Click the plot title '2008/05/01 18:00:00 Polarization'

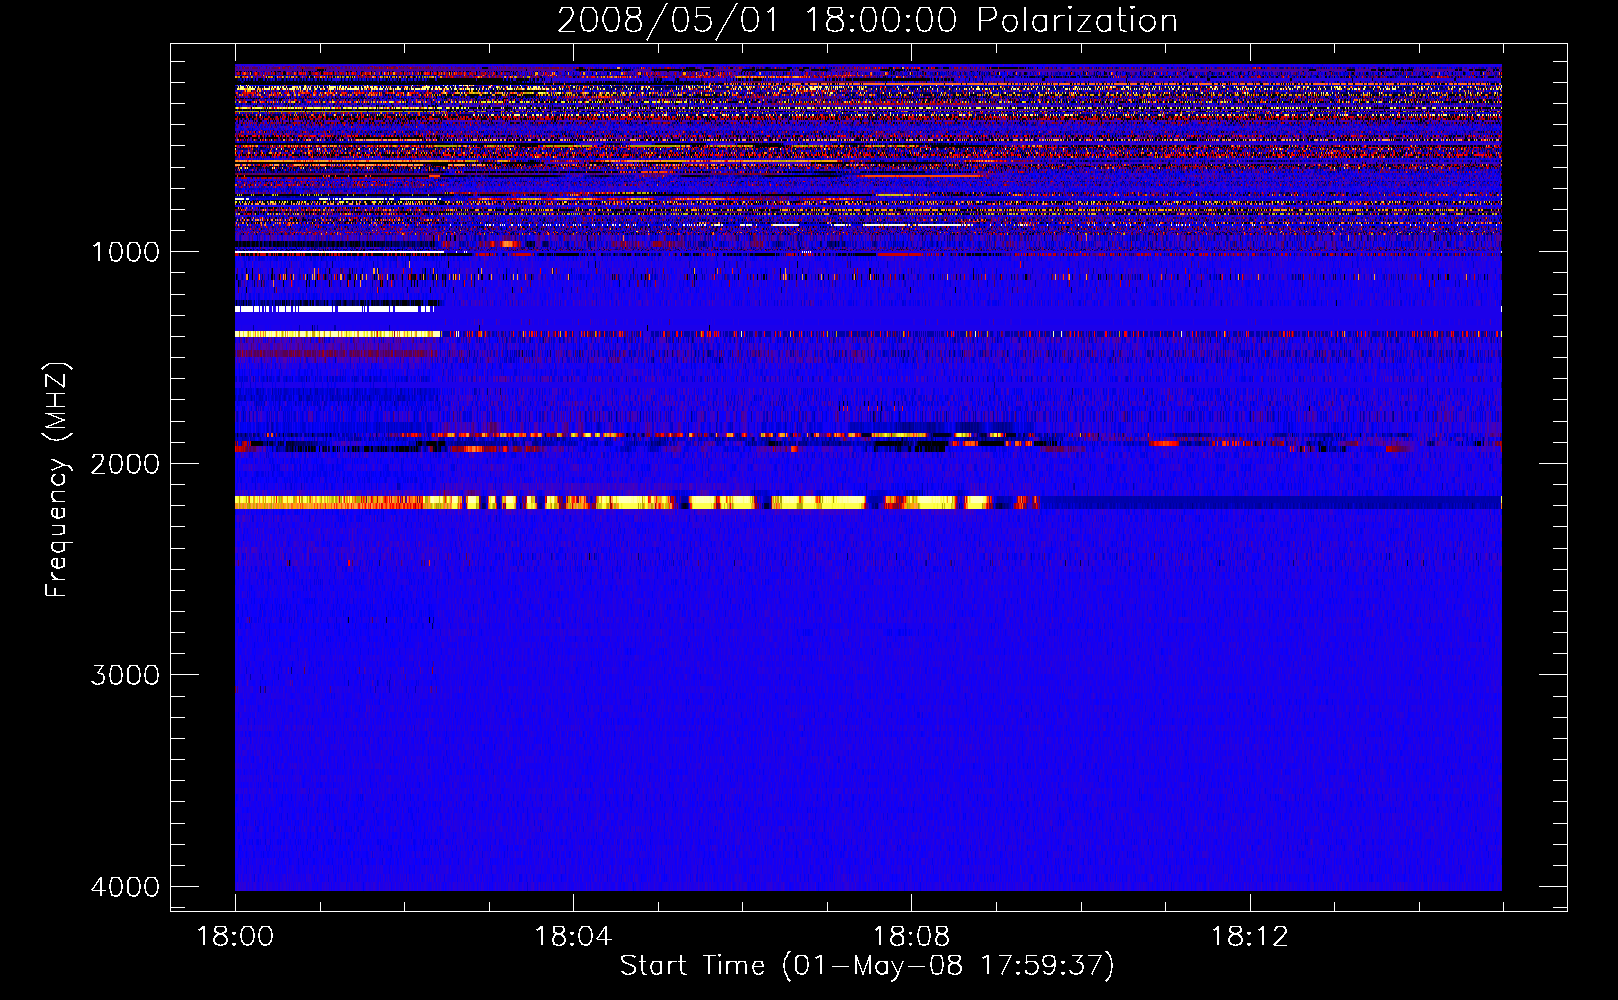tap(867, 20)
